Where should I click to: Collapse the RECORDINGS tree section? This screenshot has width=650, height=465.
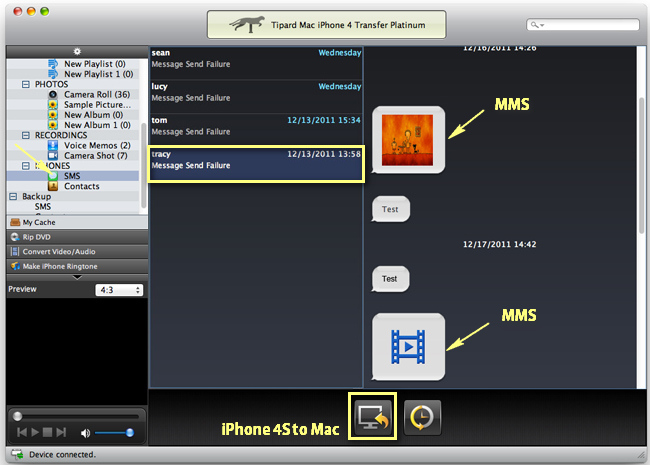click(26, 135)
